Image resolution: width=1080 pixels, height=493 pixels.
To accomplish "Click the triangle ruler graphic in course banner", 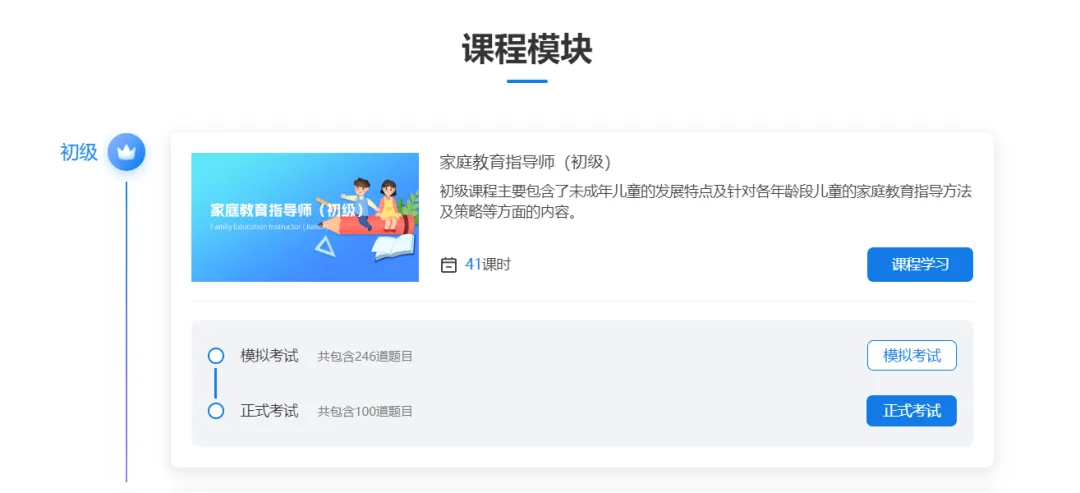I will point(324,246).
